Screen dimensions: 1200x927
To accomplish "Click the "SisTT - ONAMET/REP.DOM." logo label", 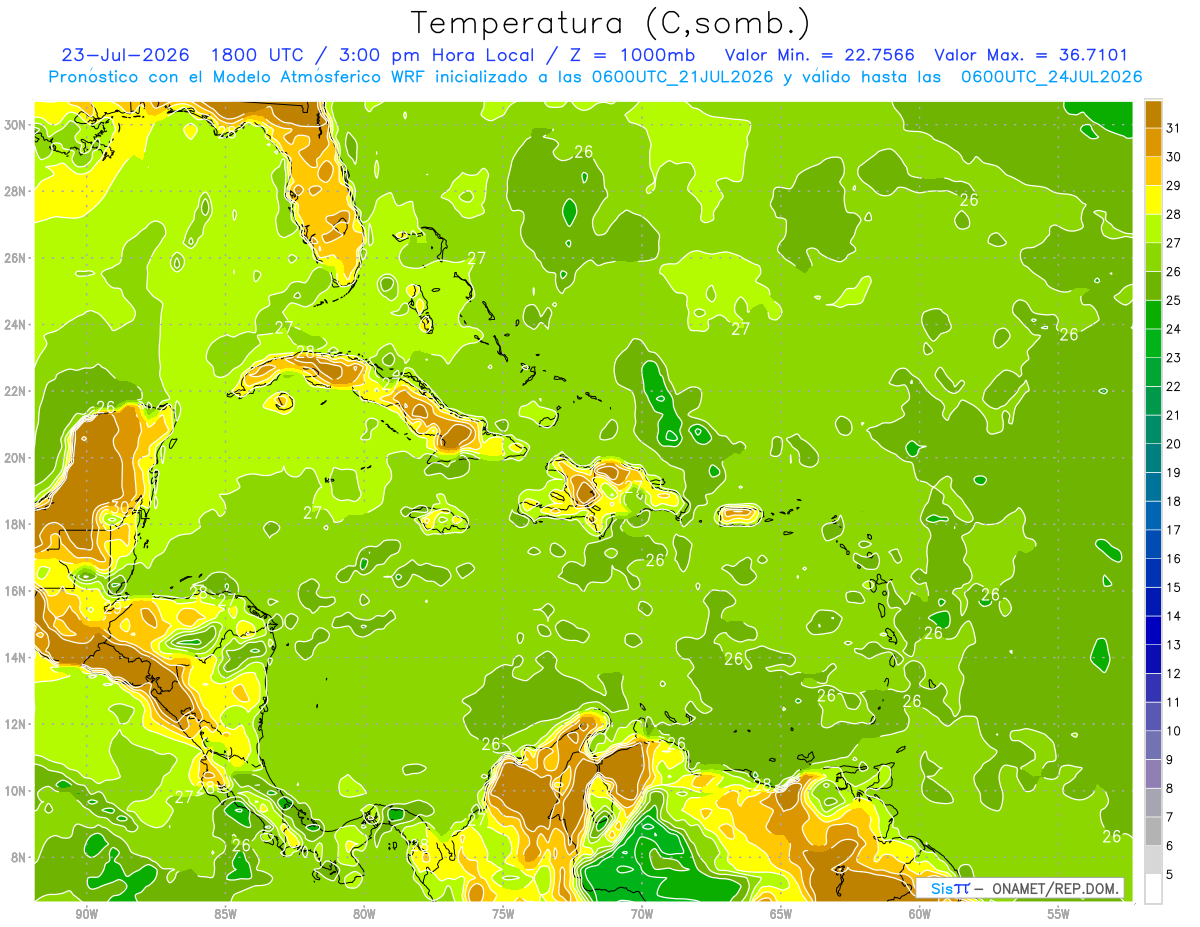I will pos(1020,889).
